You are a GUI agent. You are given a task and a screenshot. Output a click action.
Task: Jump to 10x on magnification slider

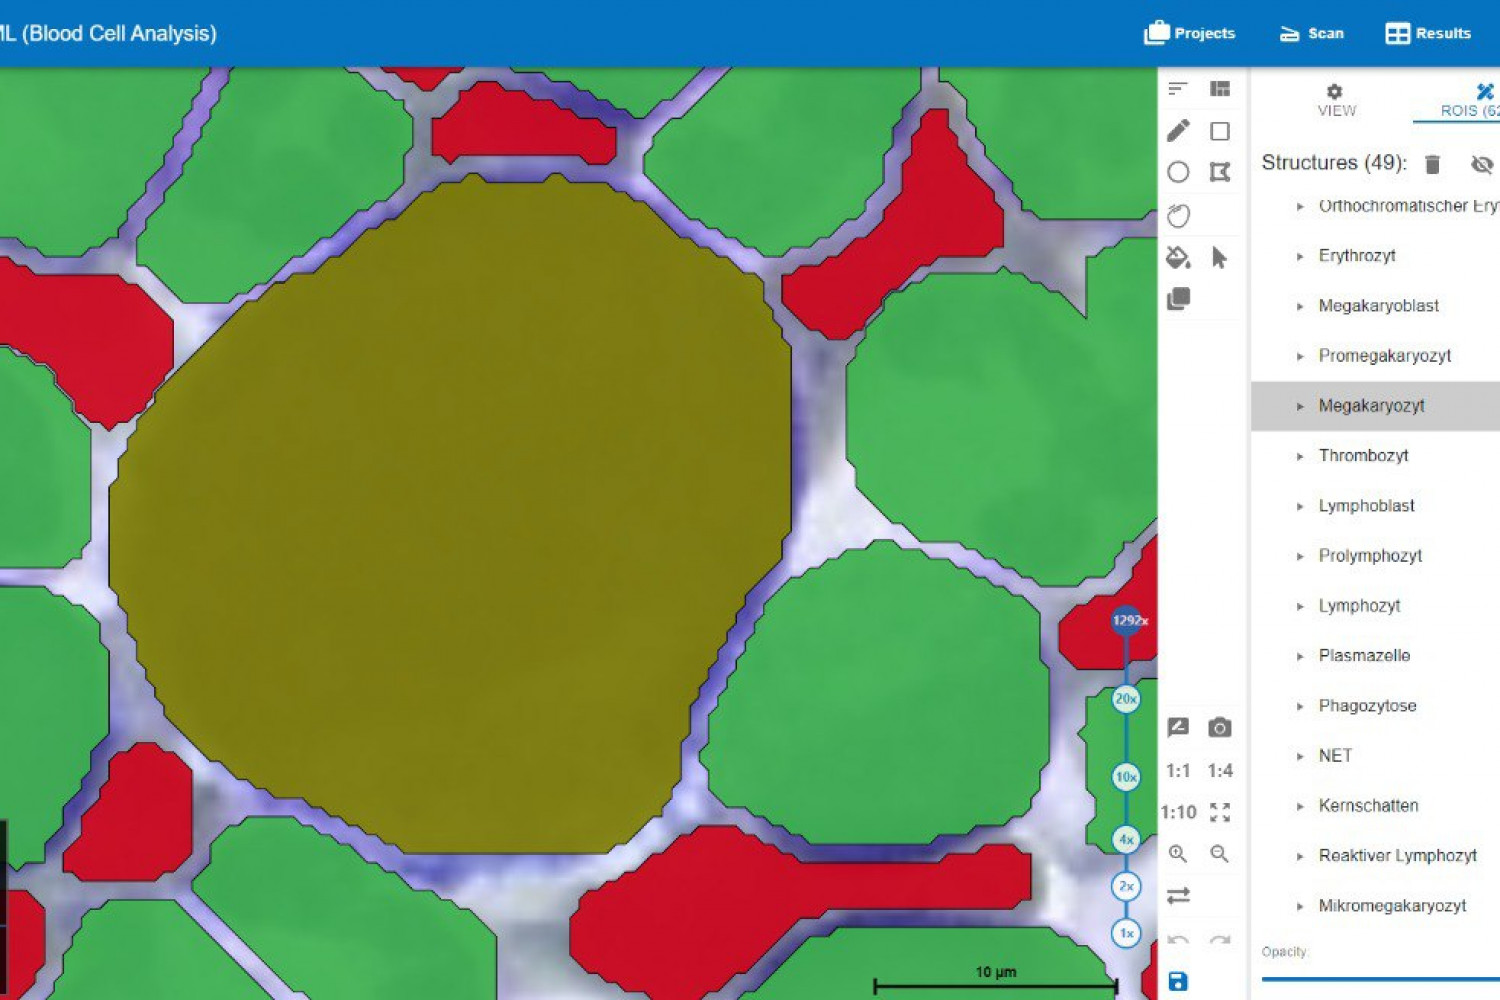pyautogui.click(x=1126, y=776)
